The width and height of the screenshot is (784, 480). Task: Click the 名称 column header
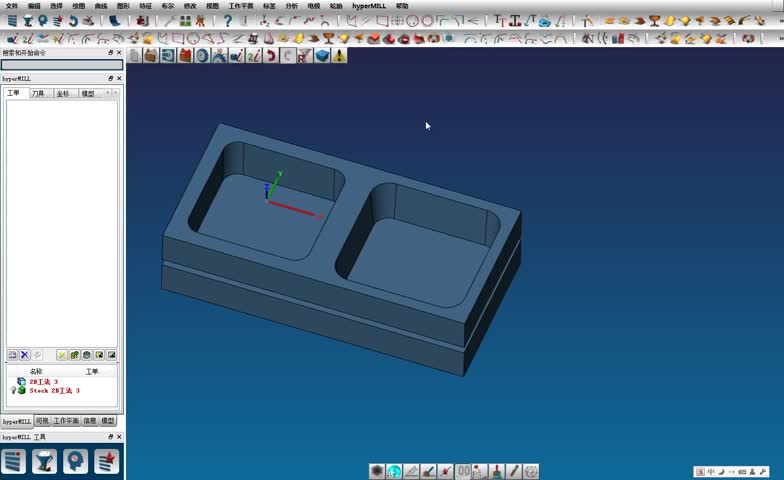click(36, 371)
